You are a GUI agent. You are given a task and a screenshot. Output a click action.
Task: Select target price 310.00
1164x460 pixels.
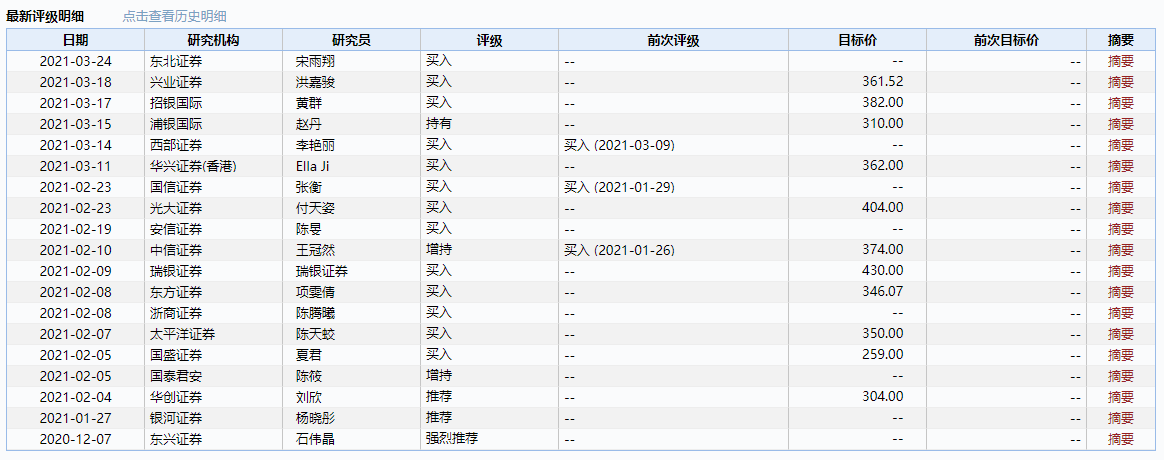click(883, 123)
